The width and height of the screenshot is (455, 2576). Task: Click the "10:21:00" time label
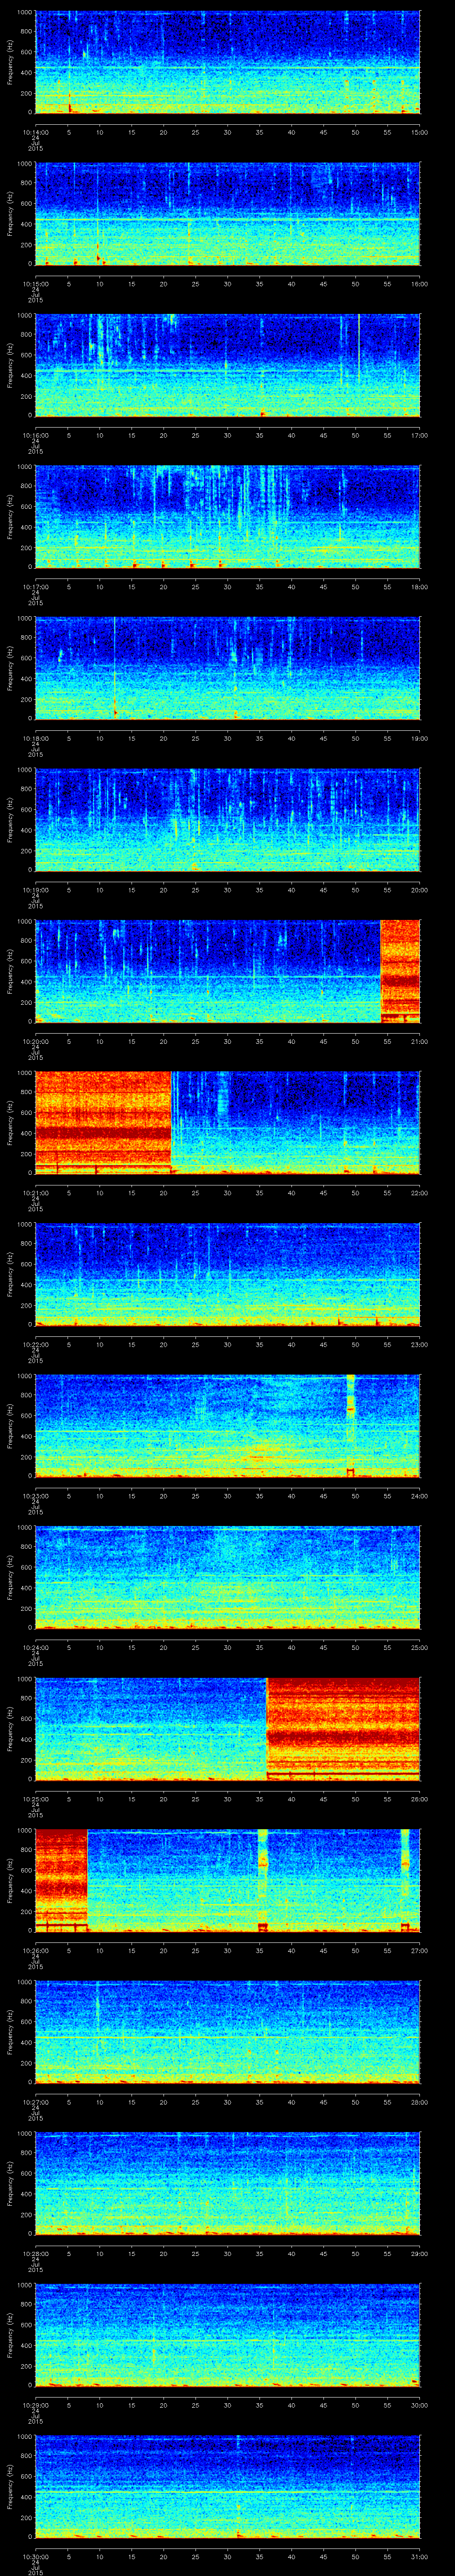tap(35, 1192)
